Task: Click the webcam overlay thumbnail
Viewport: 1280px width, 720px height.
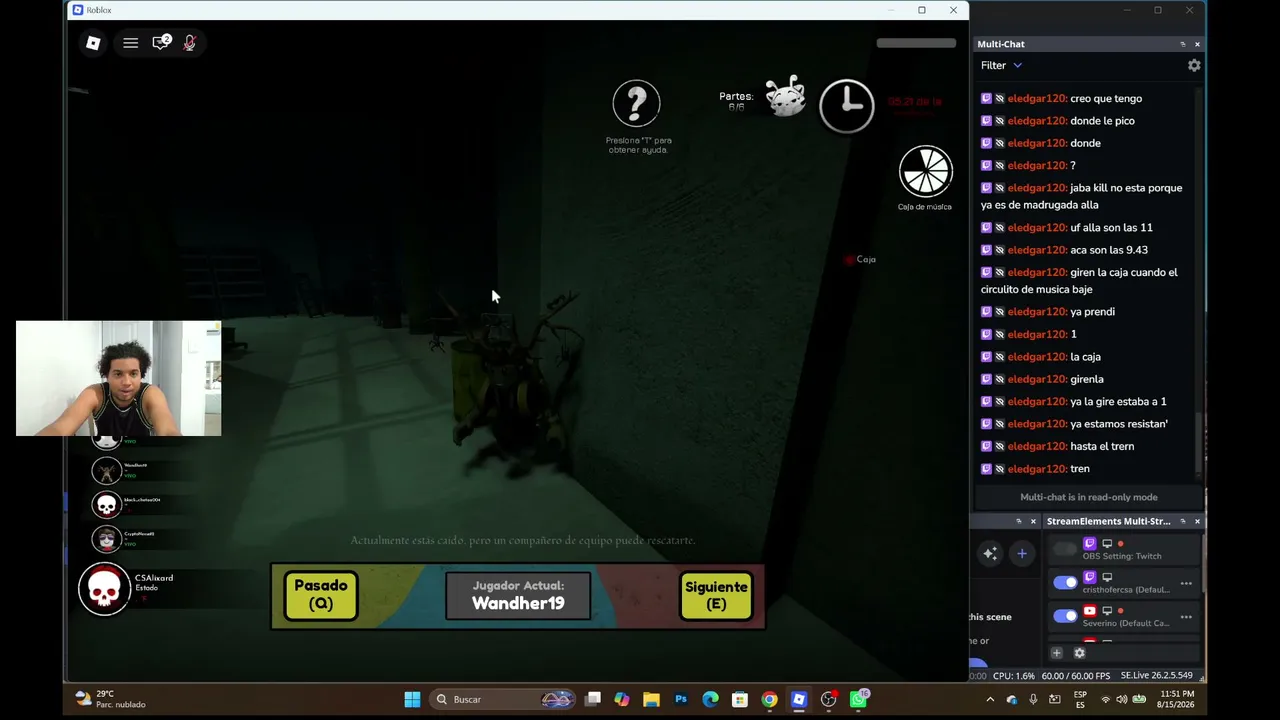Action: point(118,378)
